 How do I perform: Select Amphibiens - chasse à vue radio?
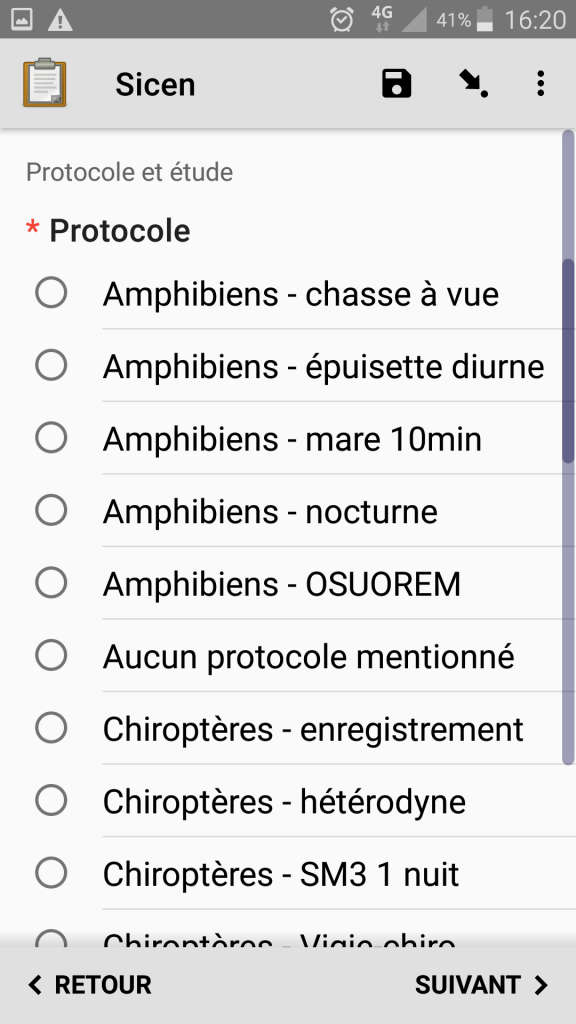pos(287,293)
